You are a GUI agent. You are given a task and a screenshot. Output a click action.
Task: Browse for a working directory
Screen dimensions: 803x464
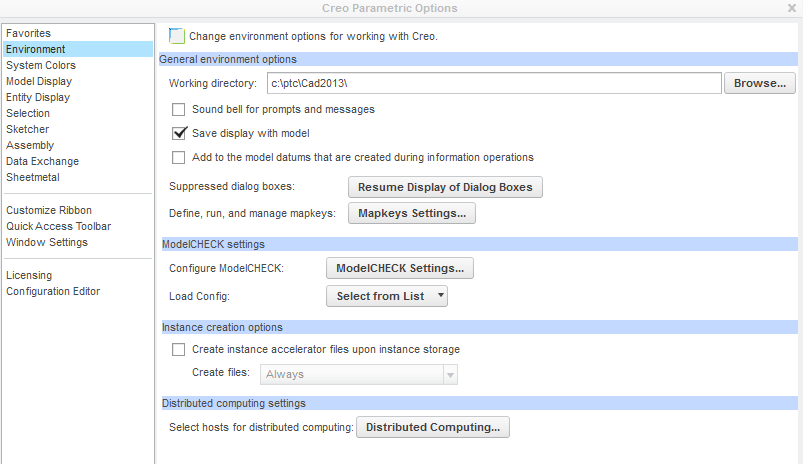click(x=759, y=83)
